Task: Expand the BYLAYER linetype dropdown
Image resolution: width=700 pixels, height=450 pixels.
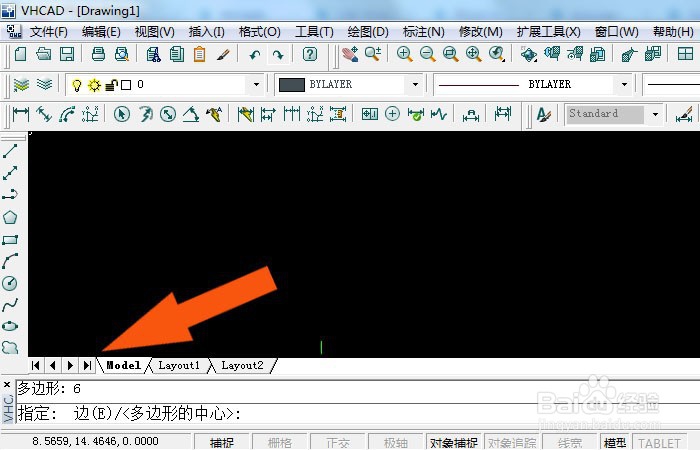Action: (624, 84)
